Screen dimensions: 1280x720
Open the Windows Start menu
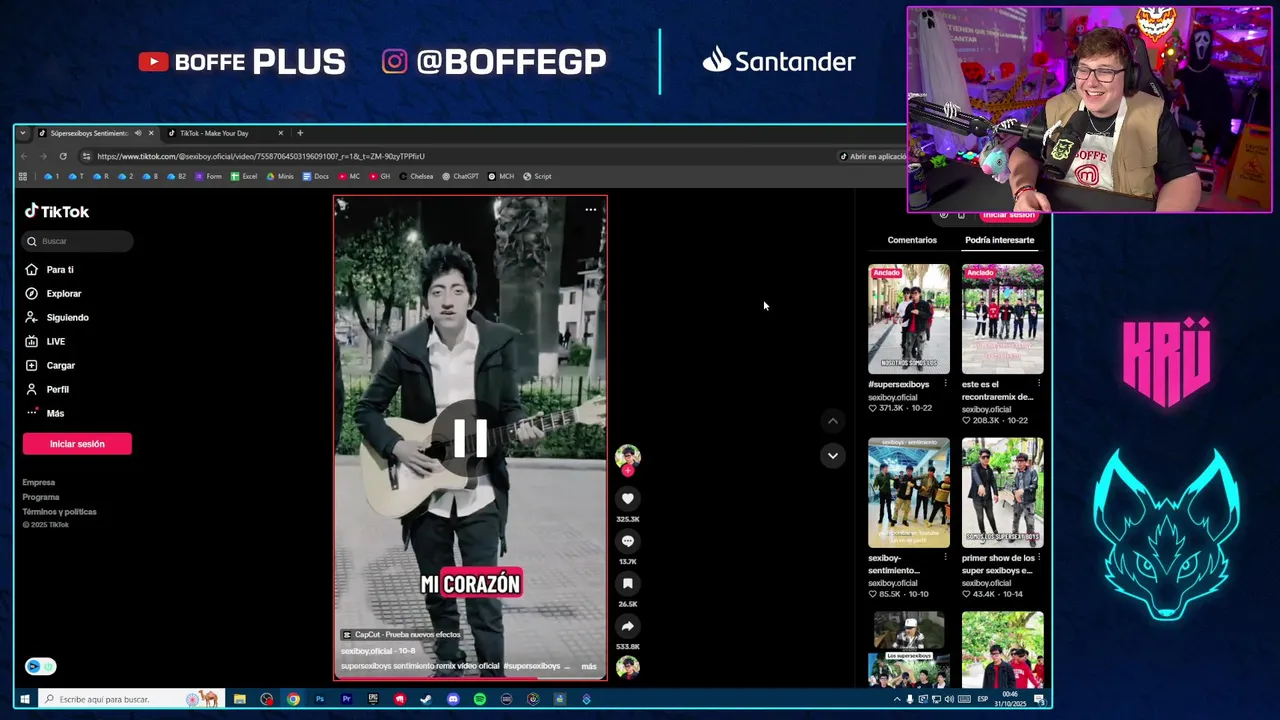point(24,699)
